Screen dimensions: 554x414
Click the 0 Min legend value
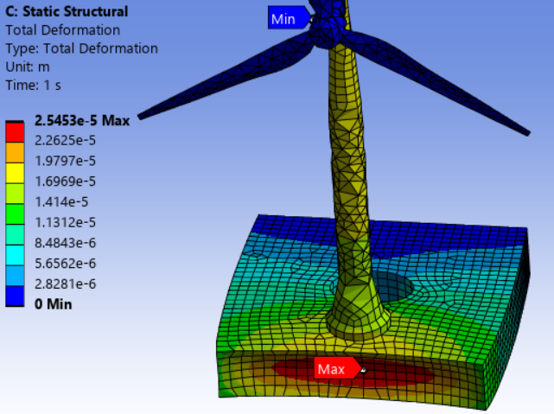point(53,304)
